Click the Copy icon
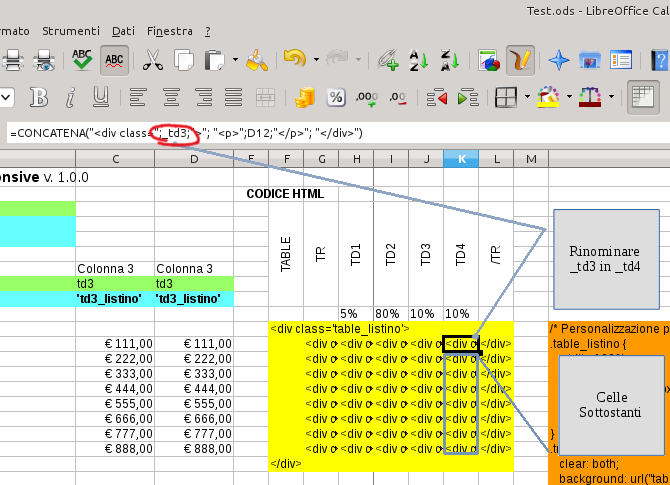This screenshot has height=485, width=670. click(x=184, y=60)
